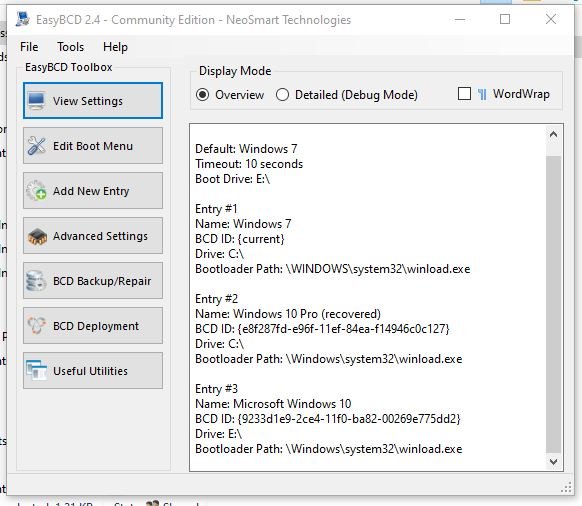
Task: Click the 'Entry #2' heading
Action: click(216, 299)
